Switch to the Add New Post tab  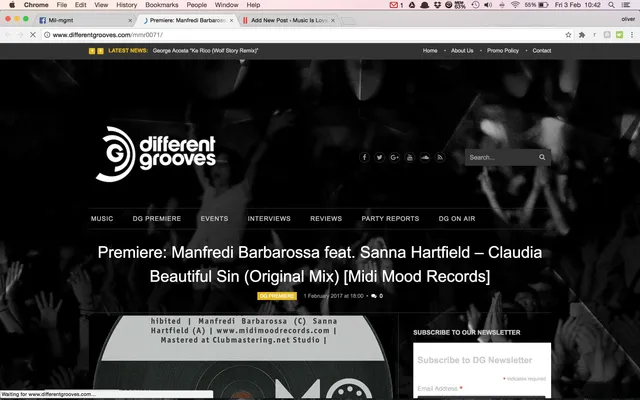pyautogui.click(x=289, y=20)
